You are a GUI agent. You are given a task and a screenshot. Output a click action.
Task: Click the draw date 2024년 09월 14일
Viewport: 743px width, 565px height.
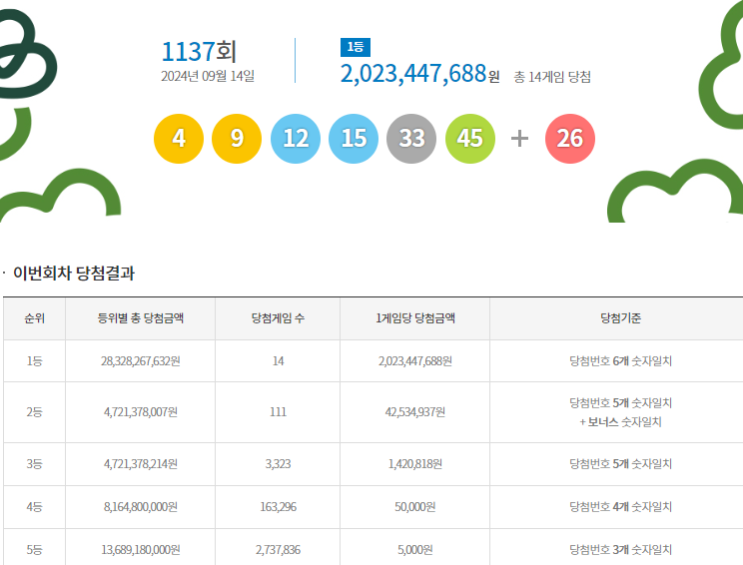(208, 76)
